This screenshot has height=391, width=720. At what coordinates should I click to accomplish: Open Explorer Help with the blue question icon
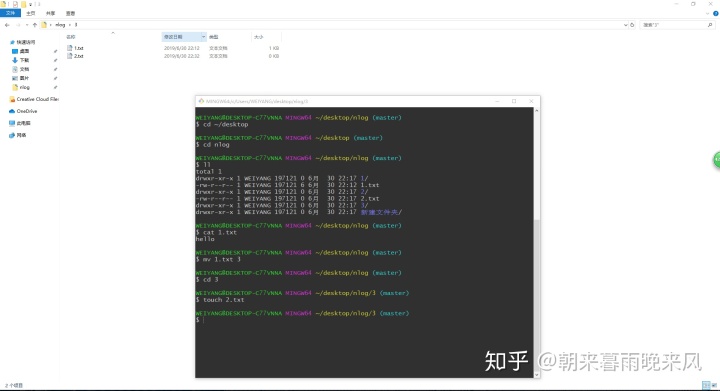[715, 13]
